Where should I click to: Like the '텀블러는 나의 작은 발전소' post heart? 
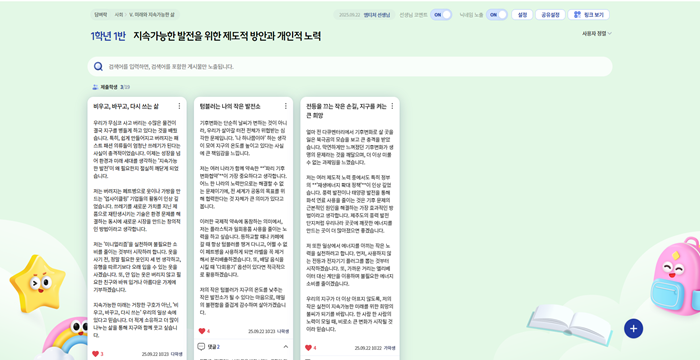202,331
